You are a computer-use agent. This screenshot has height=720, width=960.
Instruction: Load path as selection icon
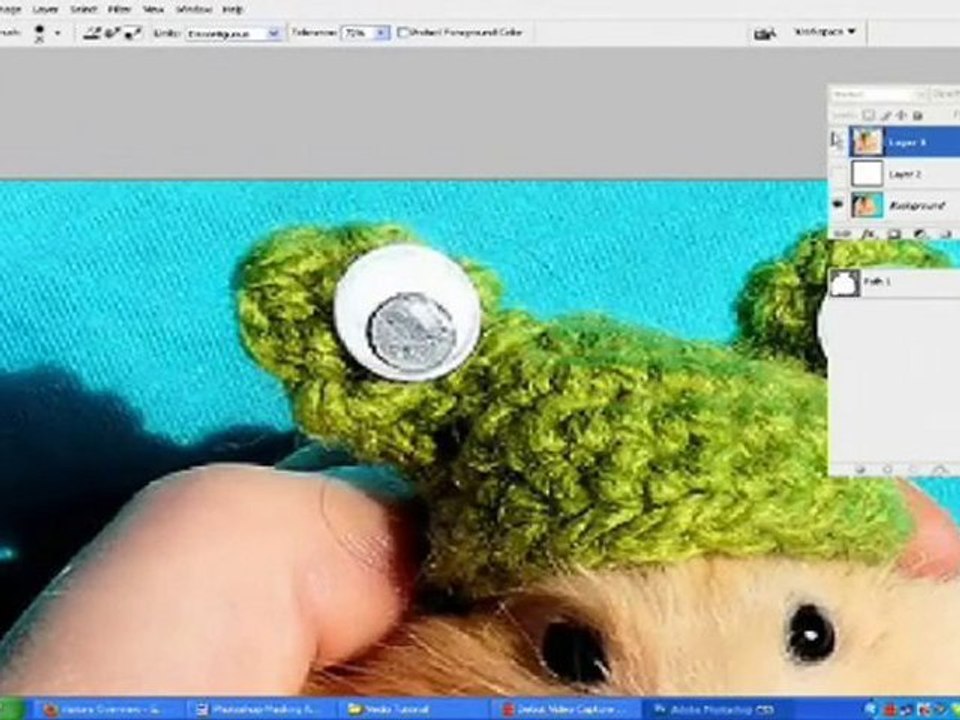coord(913,470)
